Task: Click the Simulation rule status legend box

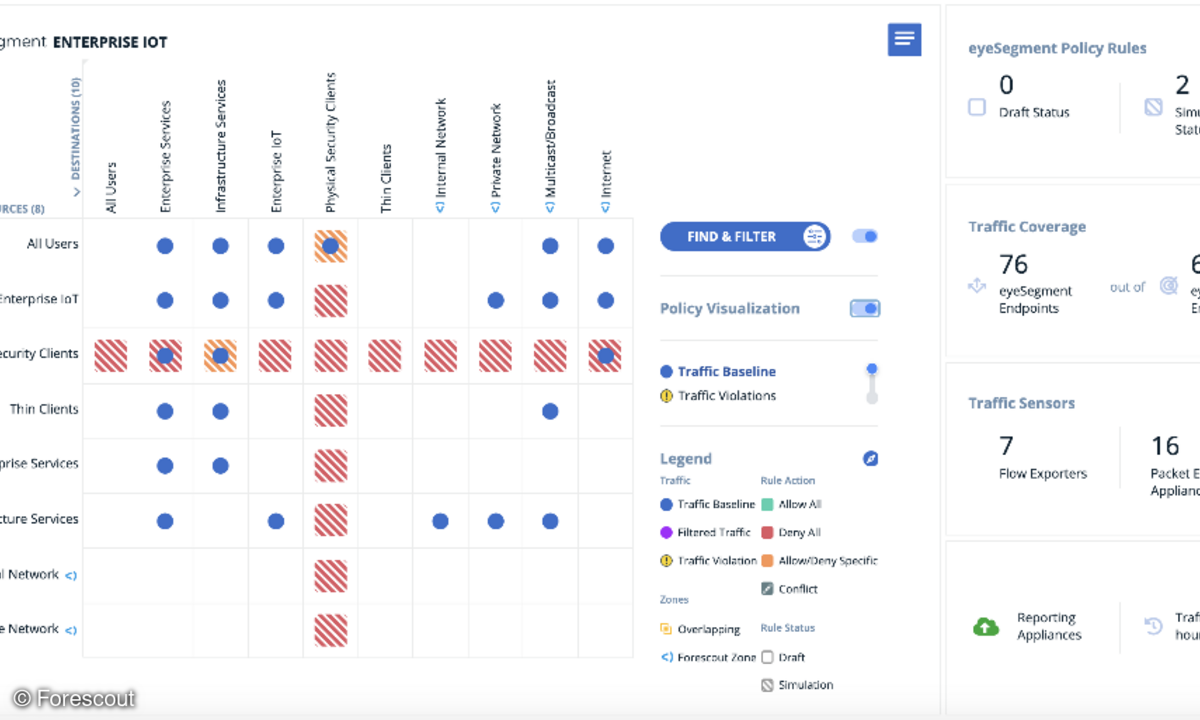Action: click(767, 685)
